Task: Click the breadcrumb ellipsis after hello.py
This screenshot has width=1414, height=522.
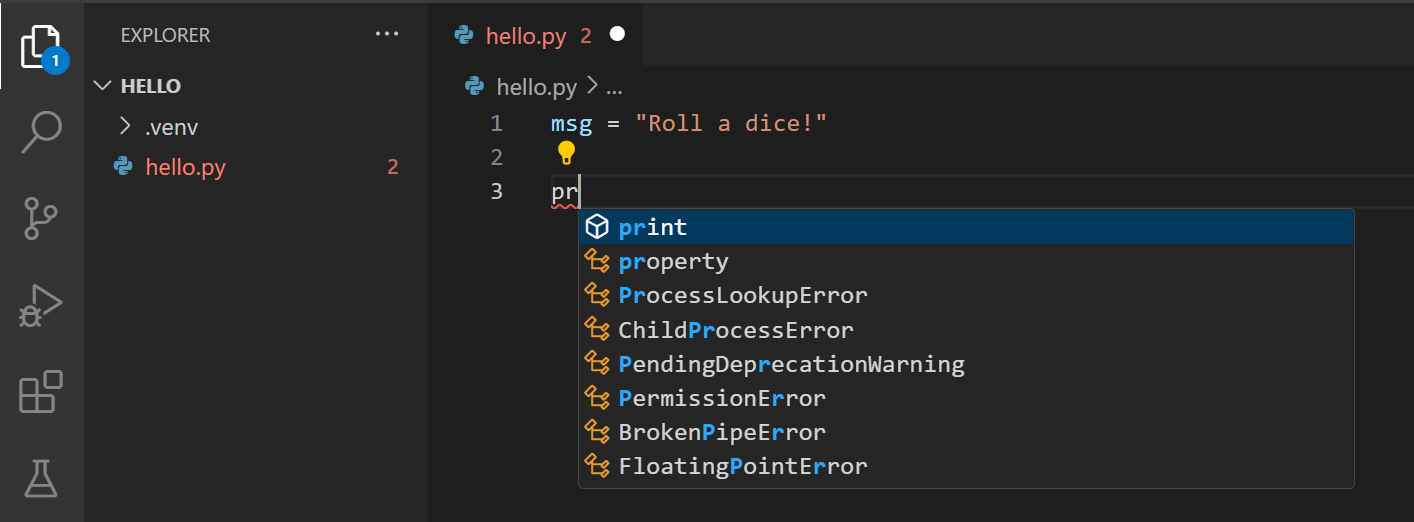Action: (614, 88)
